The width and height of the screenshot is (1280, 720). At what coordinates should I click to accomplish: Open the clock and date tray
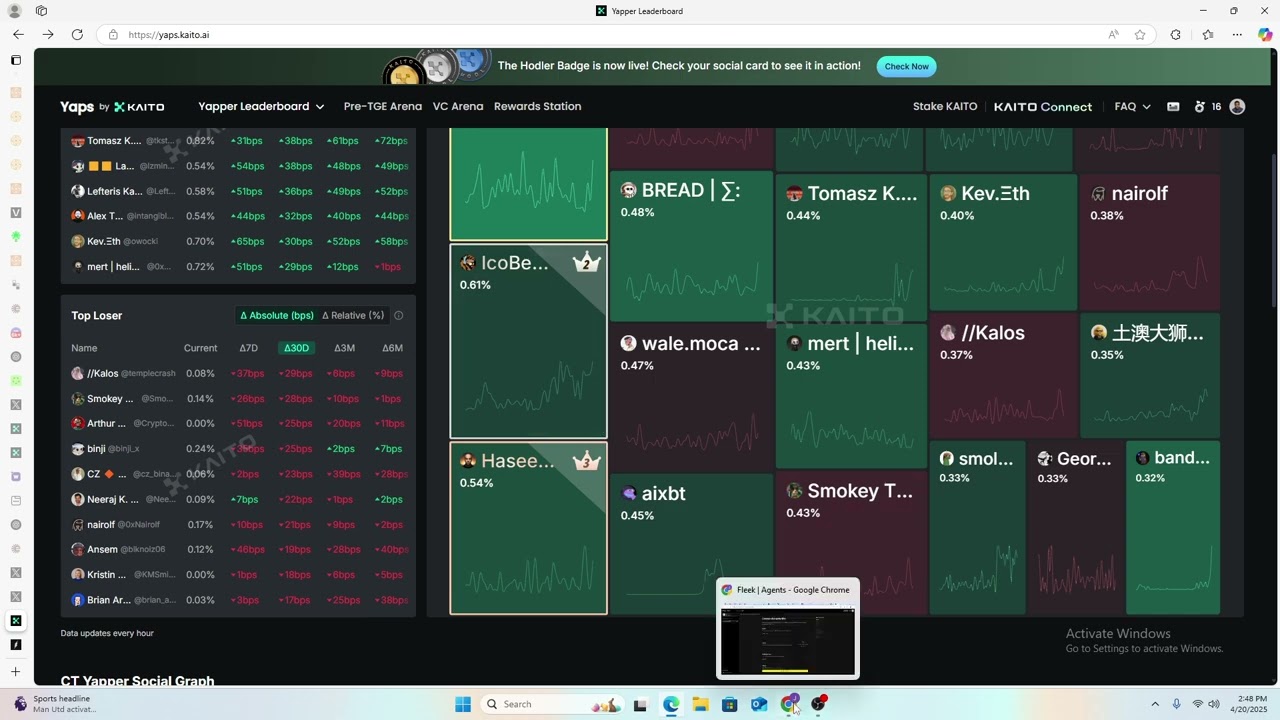[x=1250, y=704]
